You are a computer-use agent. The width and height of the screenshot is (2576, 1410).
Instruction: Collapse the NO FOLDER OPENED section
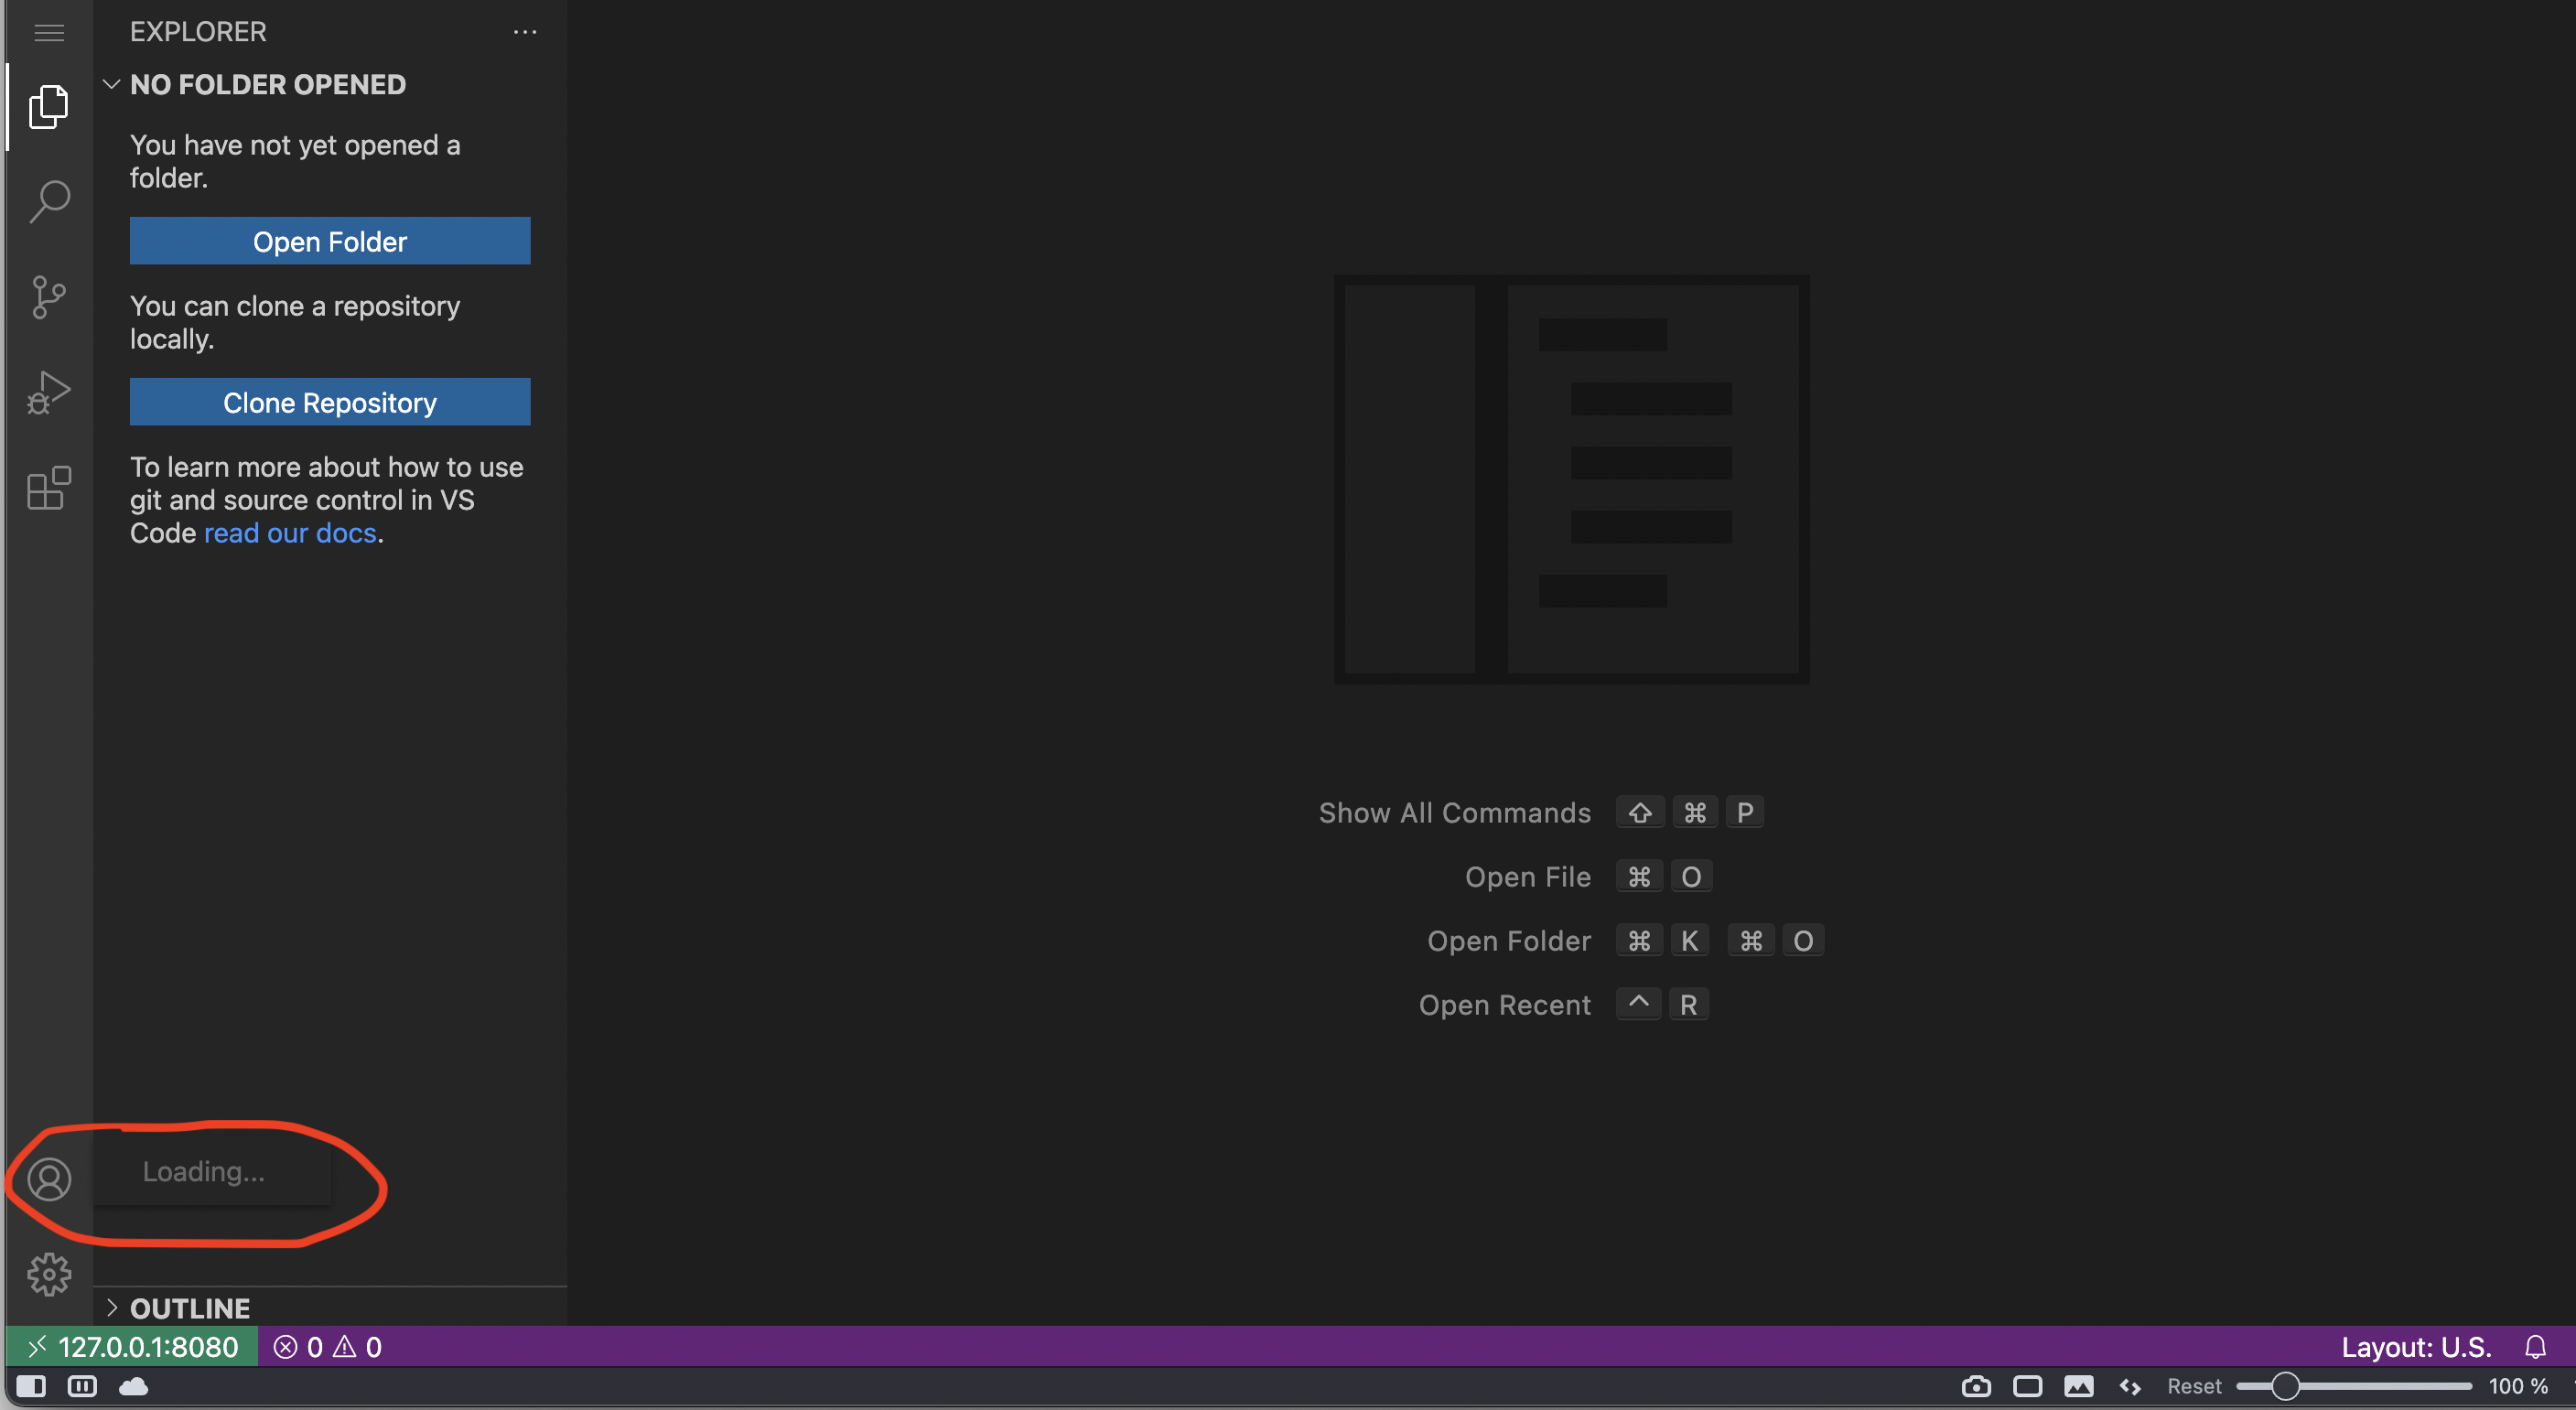click(112, 84)
